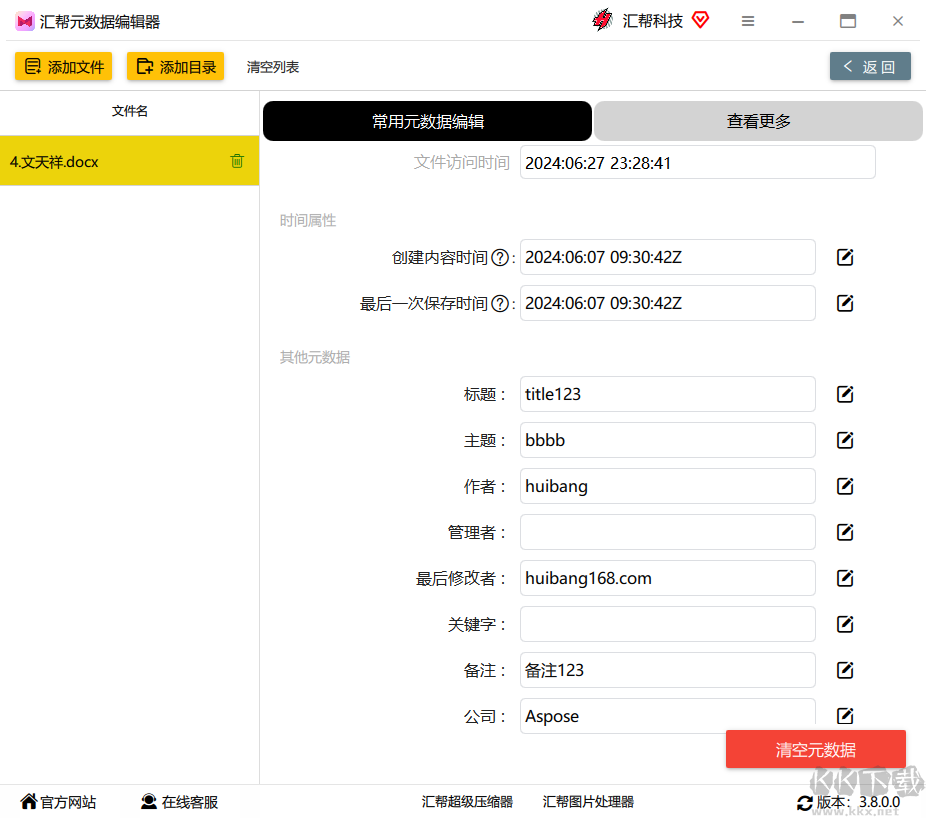Click edit icon next to 关键字 field
This screenshot has width=926, height=818.
[x=845, y=624]
